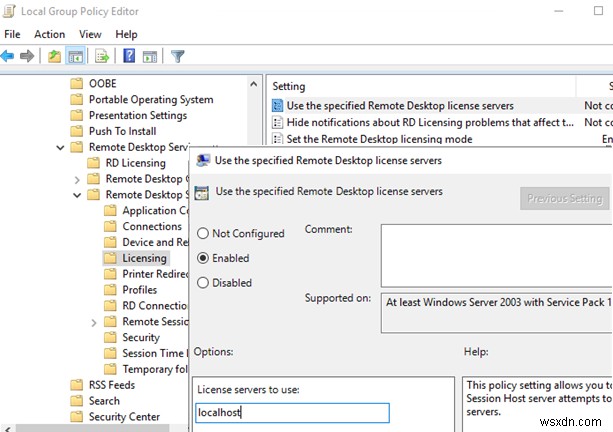This screenshot has height=432, width=613.
Task: Select the Temporary folders tree item
Action: [x=155, y=369]
